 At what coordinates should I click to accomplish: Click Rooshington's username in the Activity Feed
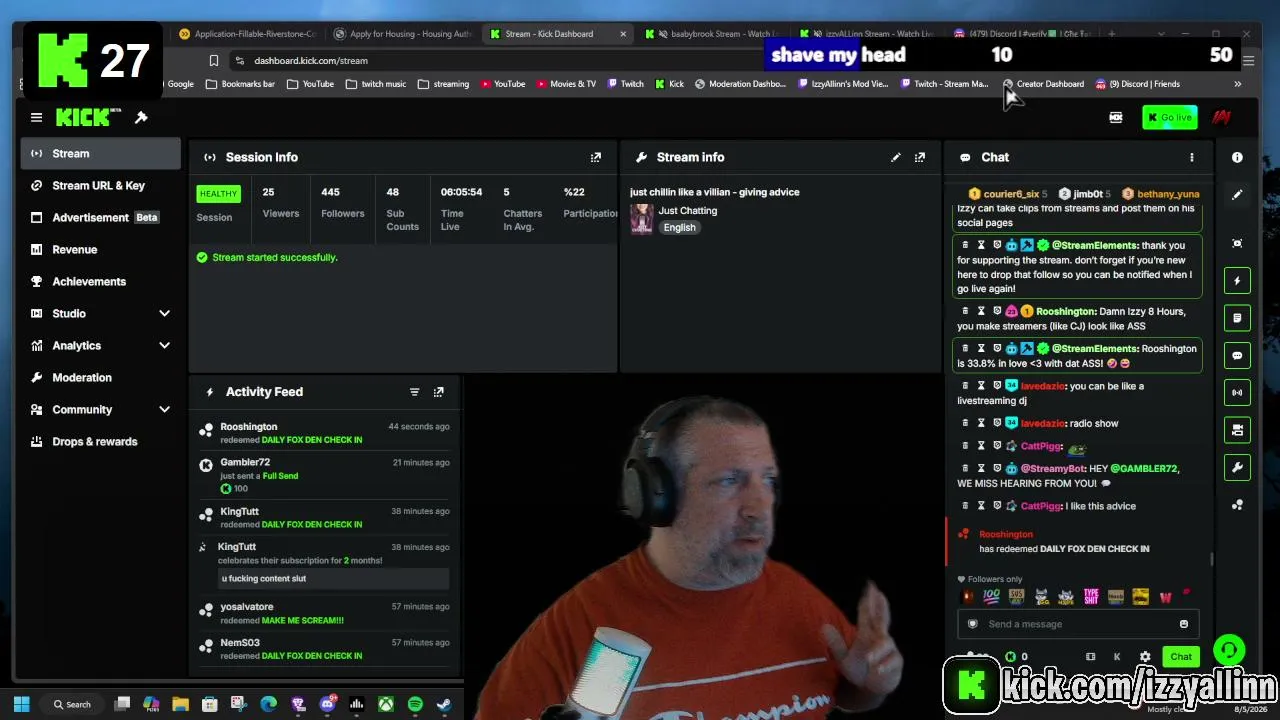[249, 427]
